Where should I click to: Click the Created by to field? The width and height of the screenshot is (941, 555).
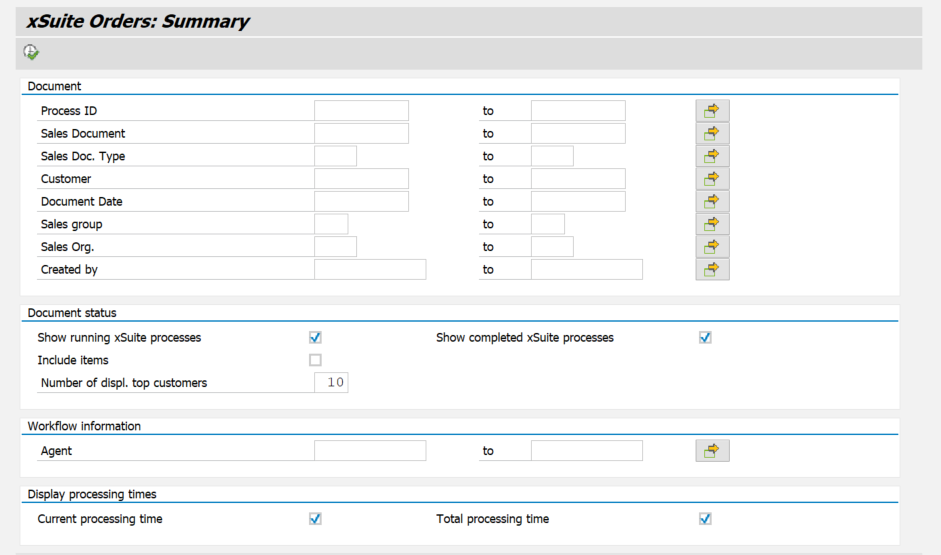point(587,269)
